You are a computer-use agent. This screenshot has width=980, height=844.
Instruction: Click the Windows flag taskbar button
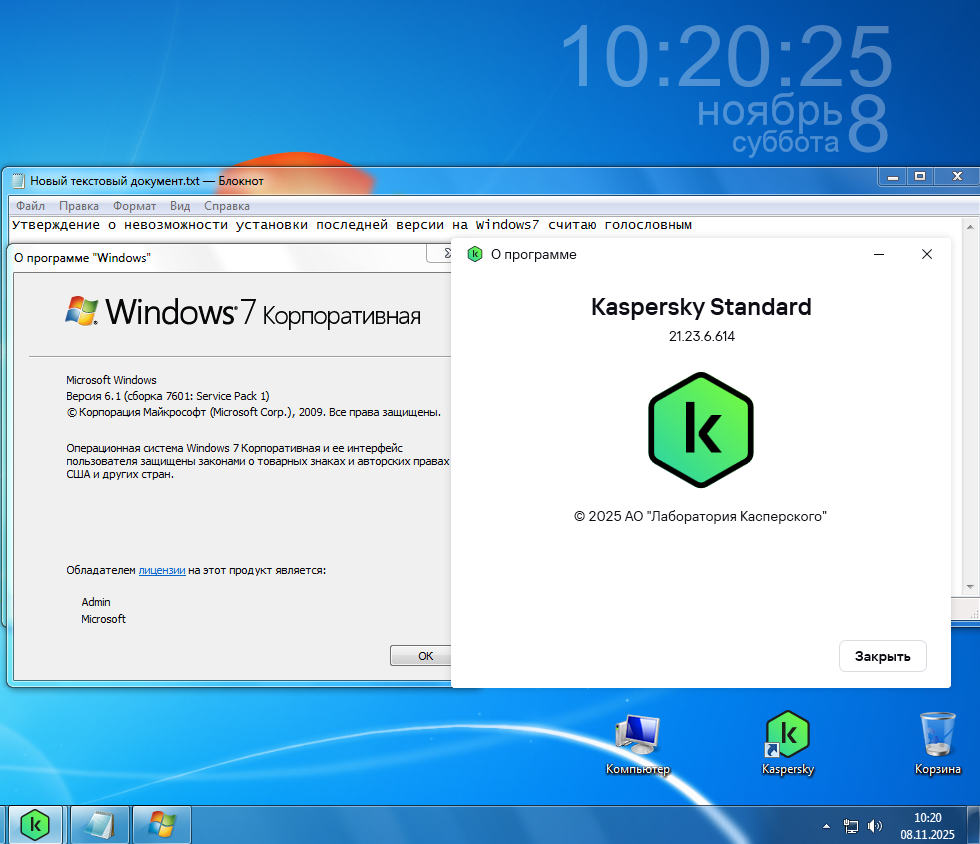tap(162, 825)
